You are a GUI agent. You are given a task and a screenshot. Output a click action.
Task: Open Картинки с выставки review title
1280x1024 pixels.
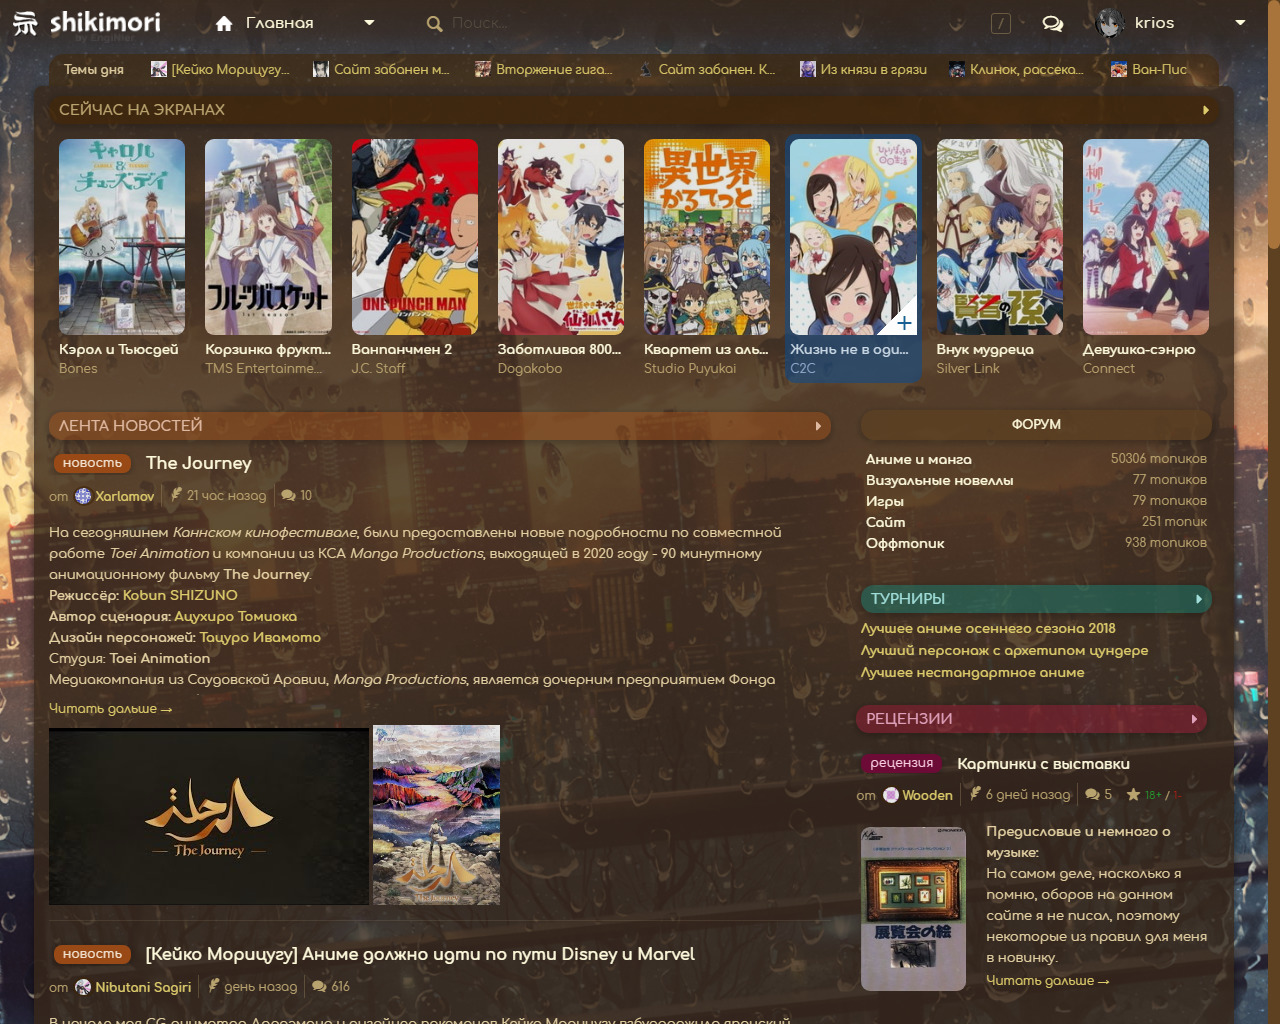(1043, 763)
